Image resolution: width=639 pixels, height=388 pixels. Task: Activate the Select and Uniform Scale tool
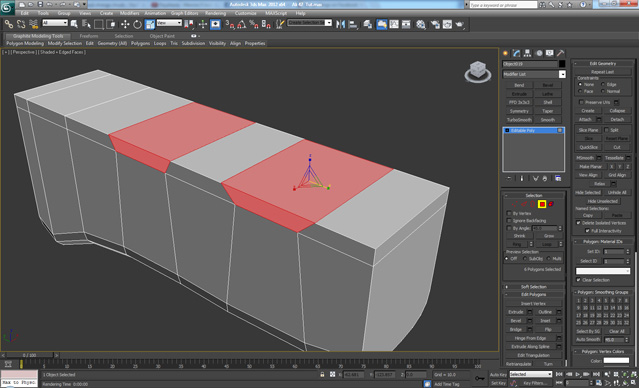[x=150, y=24]
